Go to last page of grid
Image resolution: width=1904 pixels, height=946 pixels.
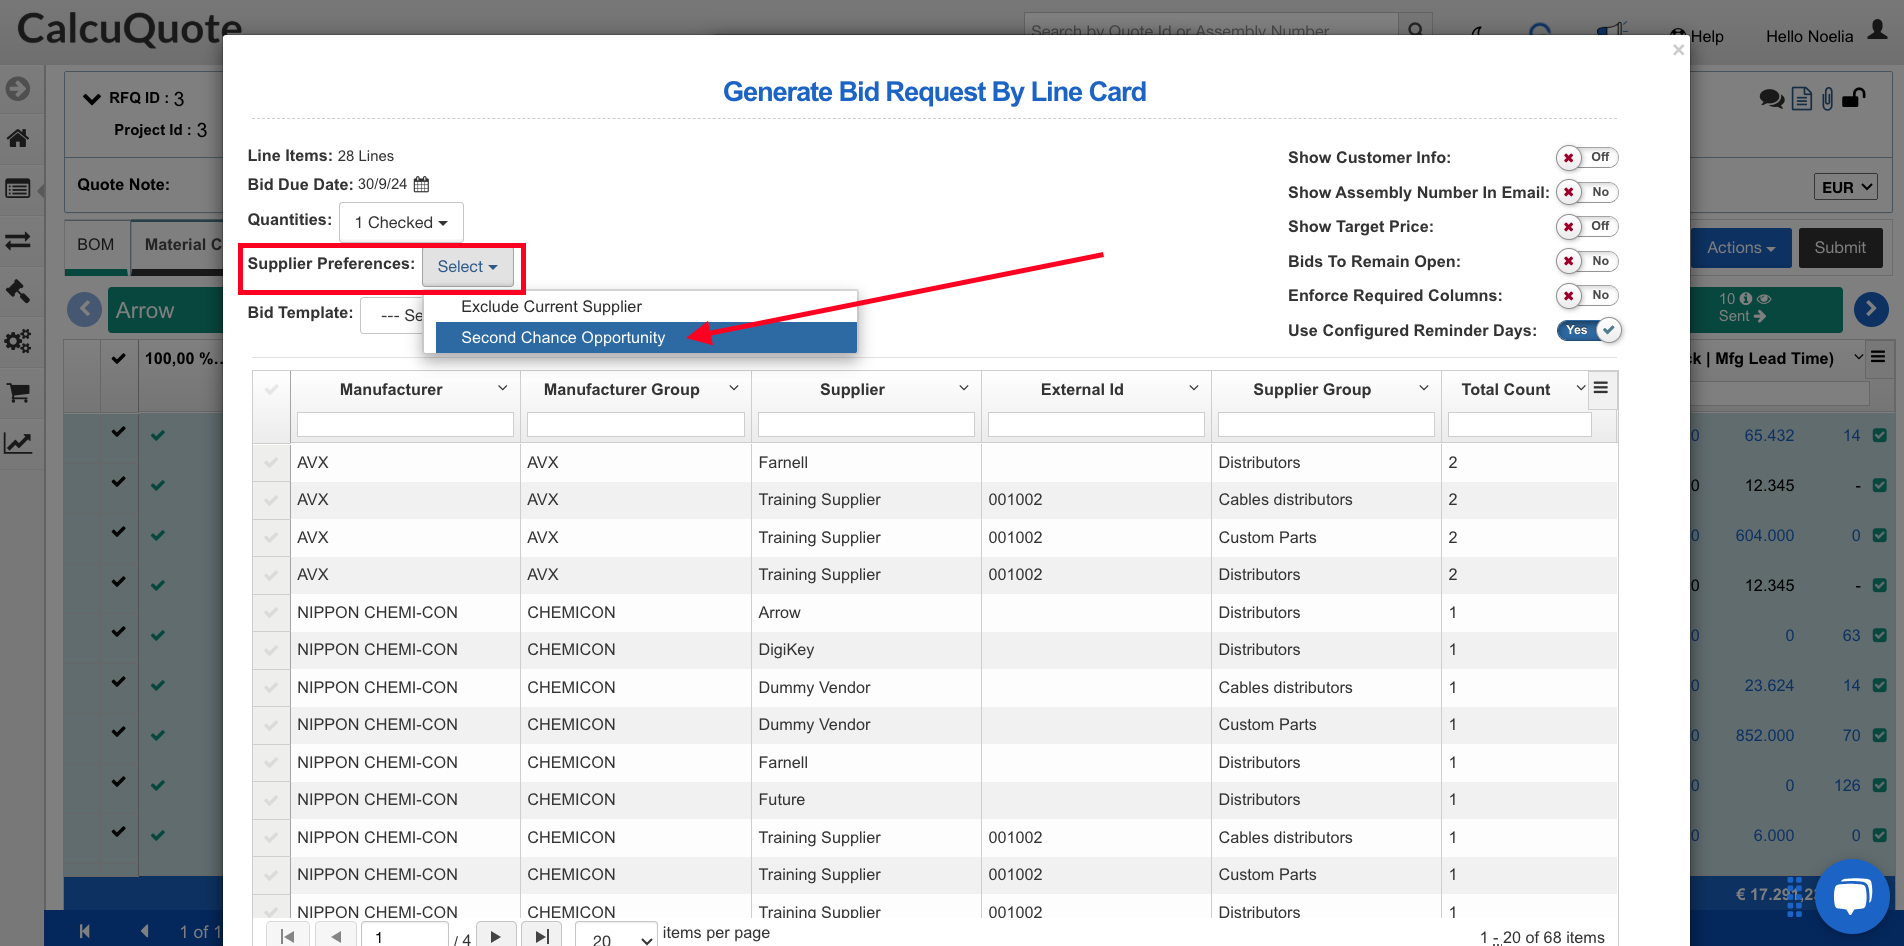[x=542, y=936]
